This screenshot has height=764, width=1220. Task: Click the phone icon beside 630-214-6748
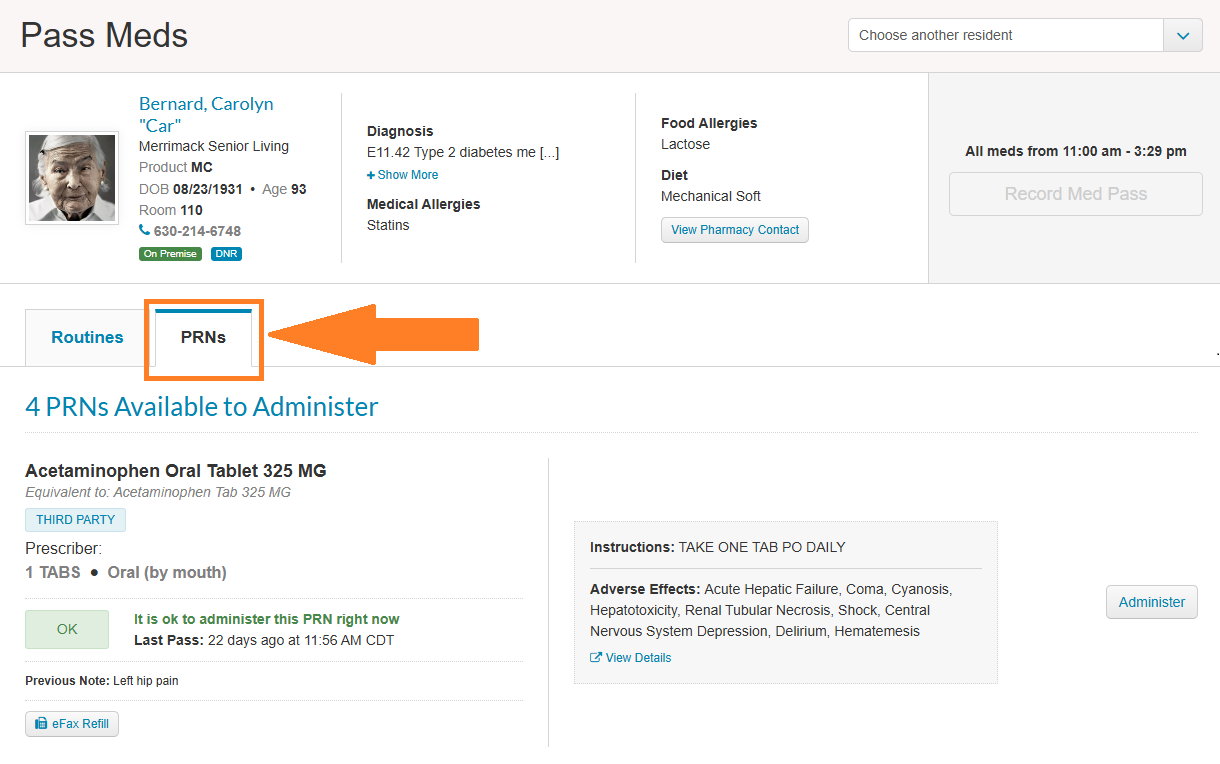[x=144, y=231]
